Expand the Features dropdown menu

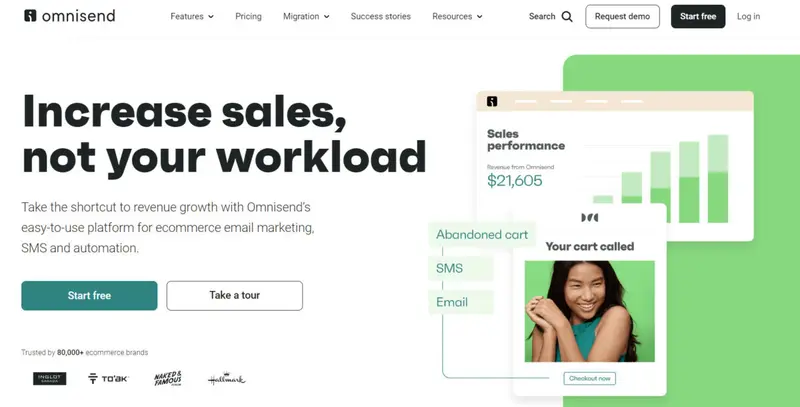[x=192, y=16]
